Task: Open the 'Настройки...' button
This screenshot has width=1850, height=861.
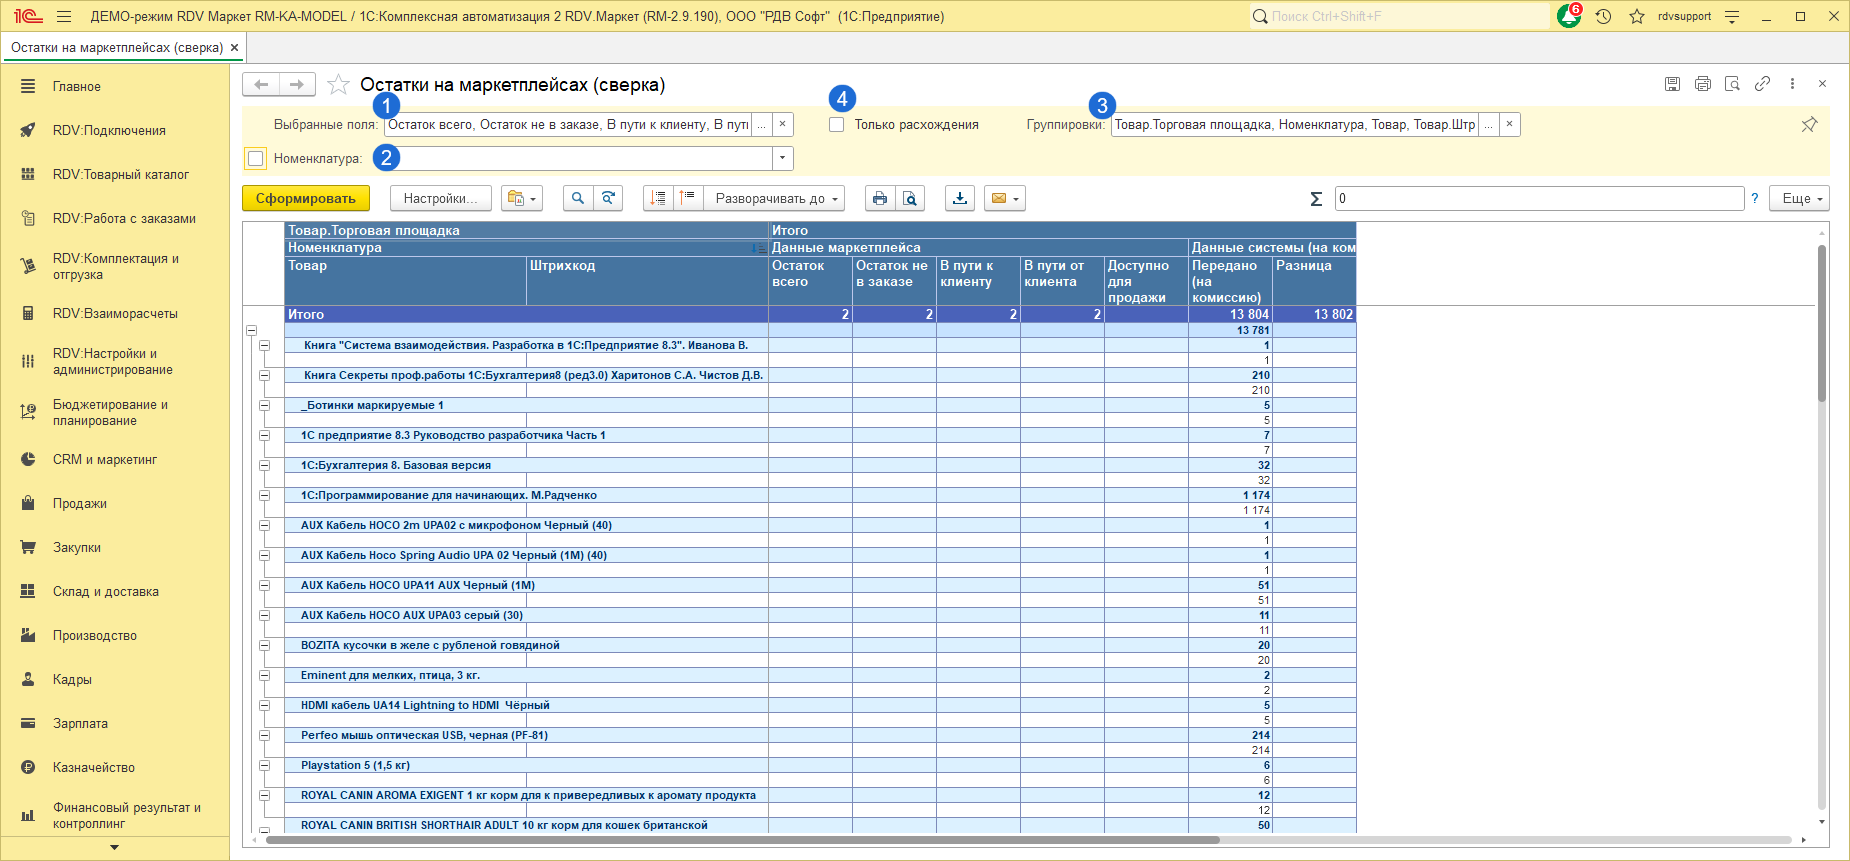Action: tap(440, 198)
